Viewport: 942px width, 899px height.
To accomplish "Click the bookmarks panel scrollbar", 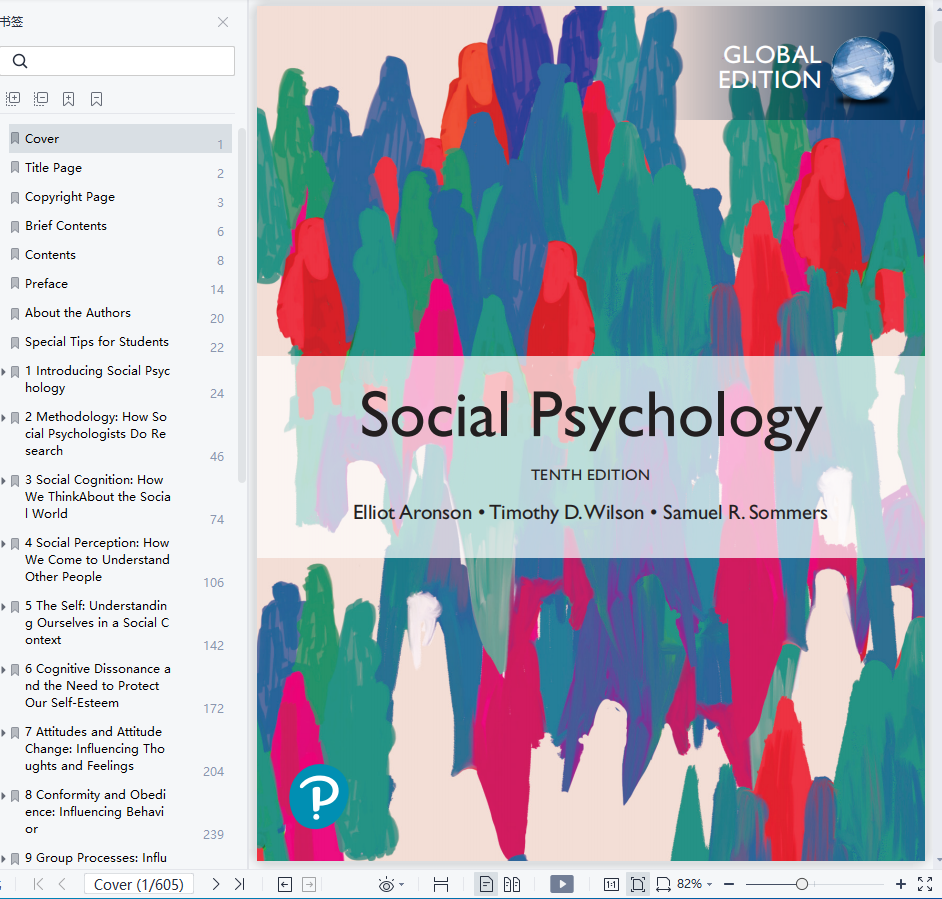I will point(242,305).
